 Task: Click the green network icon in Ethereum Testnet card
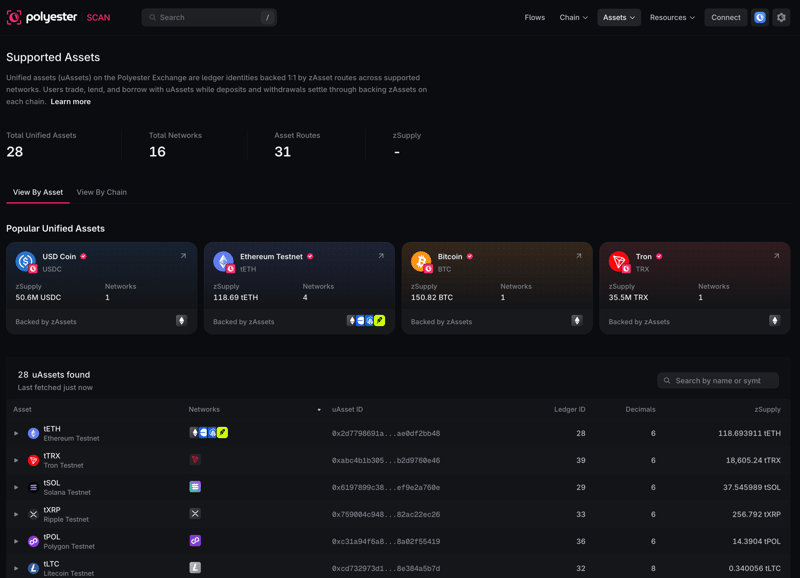380,320
